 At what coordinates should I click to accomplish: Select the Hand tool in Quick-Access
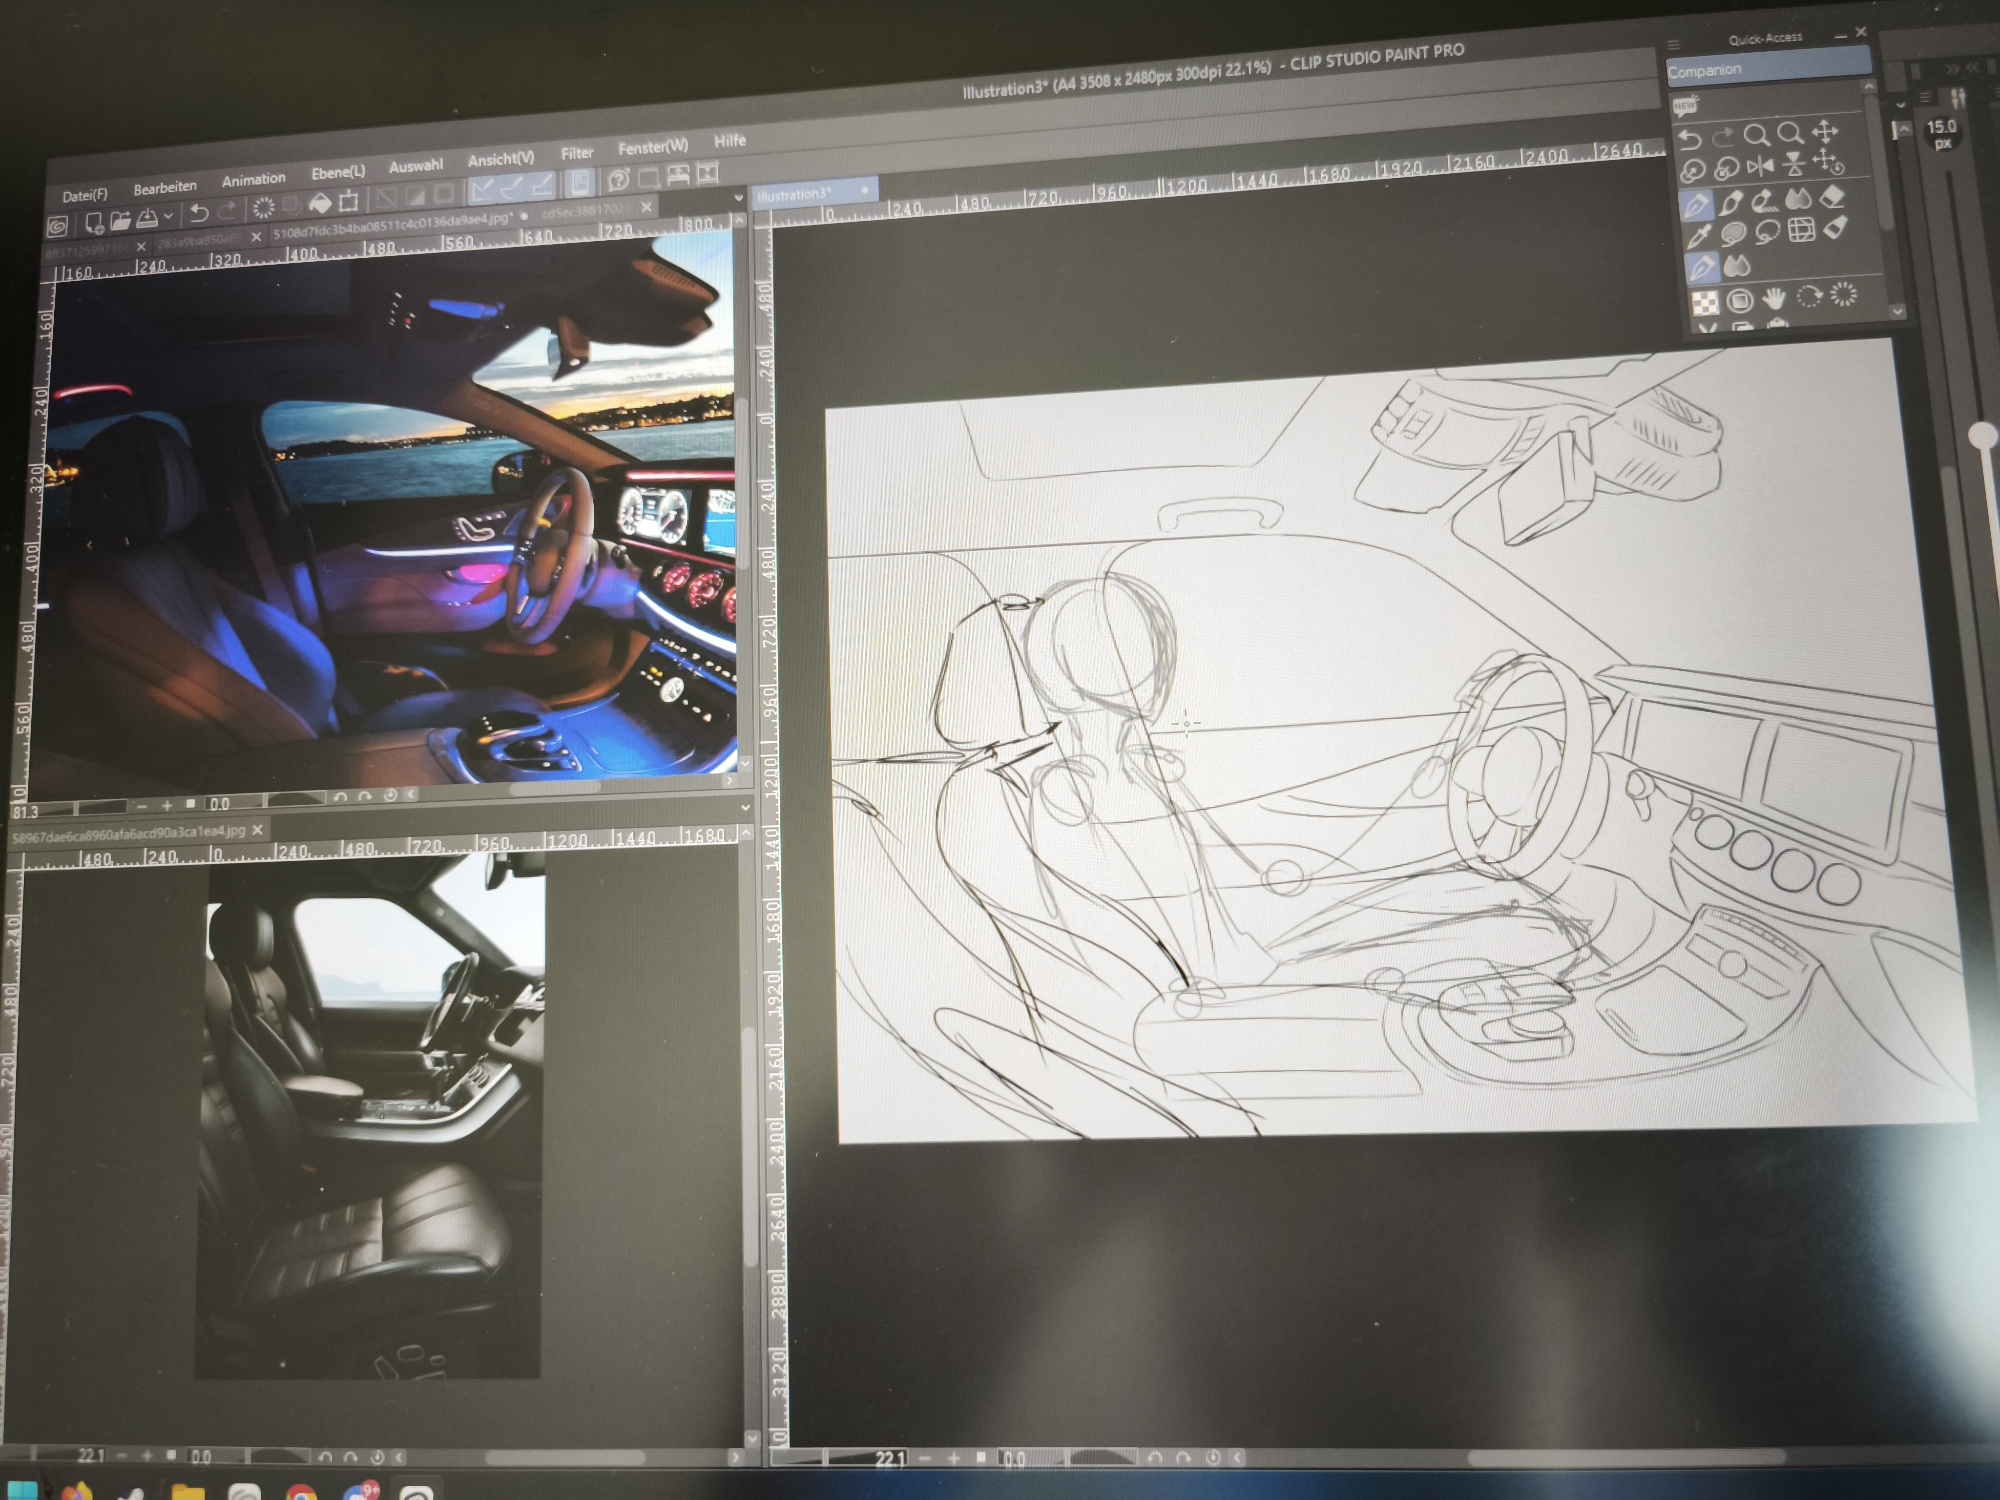point(1774,298)
